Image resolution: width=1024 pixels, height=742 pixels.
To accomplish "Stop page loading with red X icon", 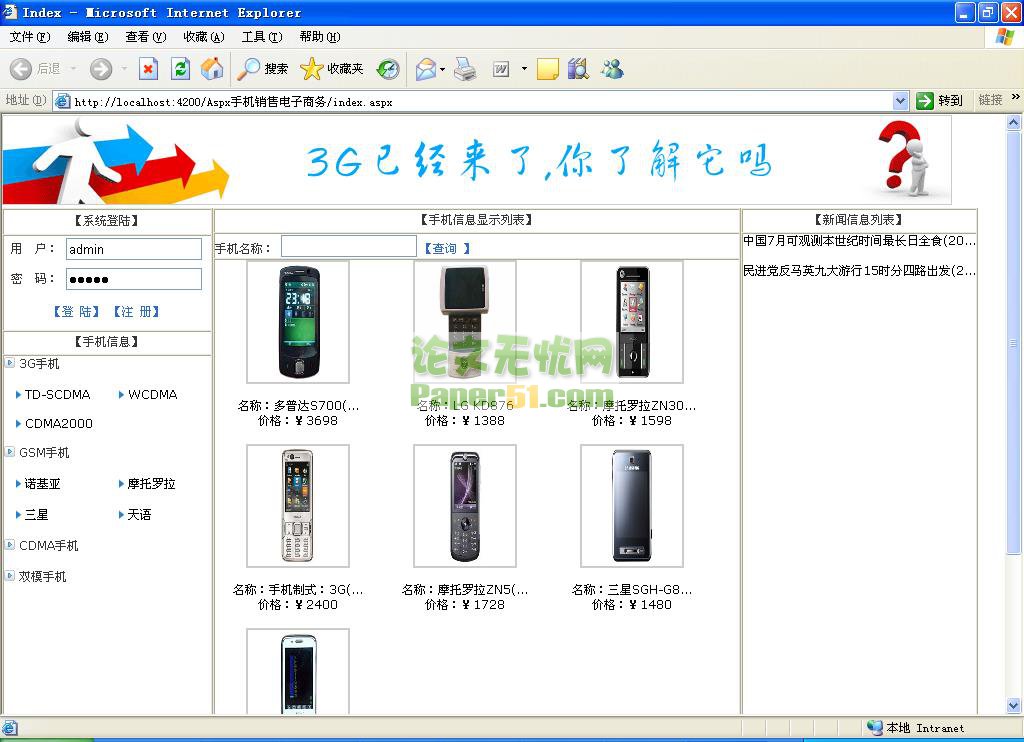I will pyautogui.click(x=149, y=69).
